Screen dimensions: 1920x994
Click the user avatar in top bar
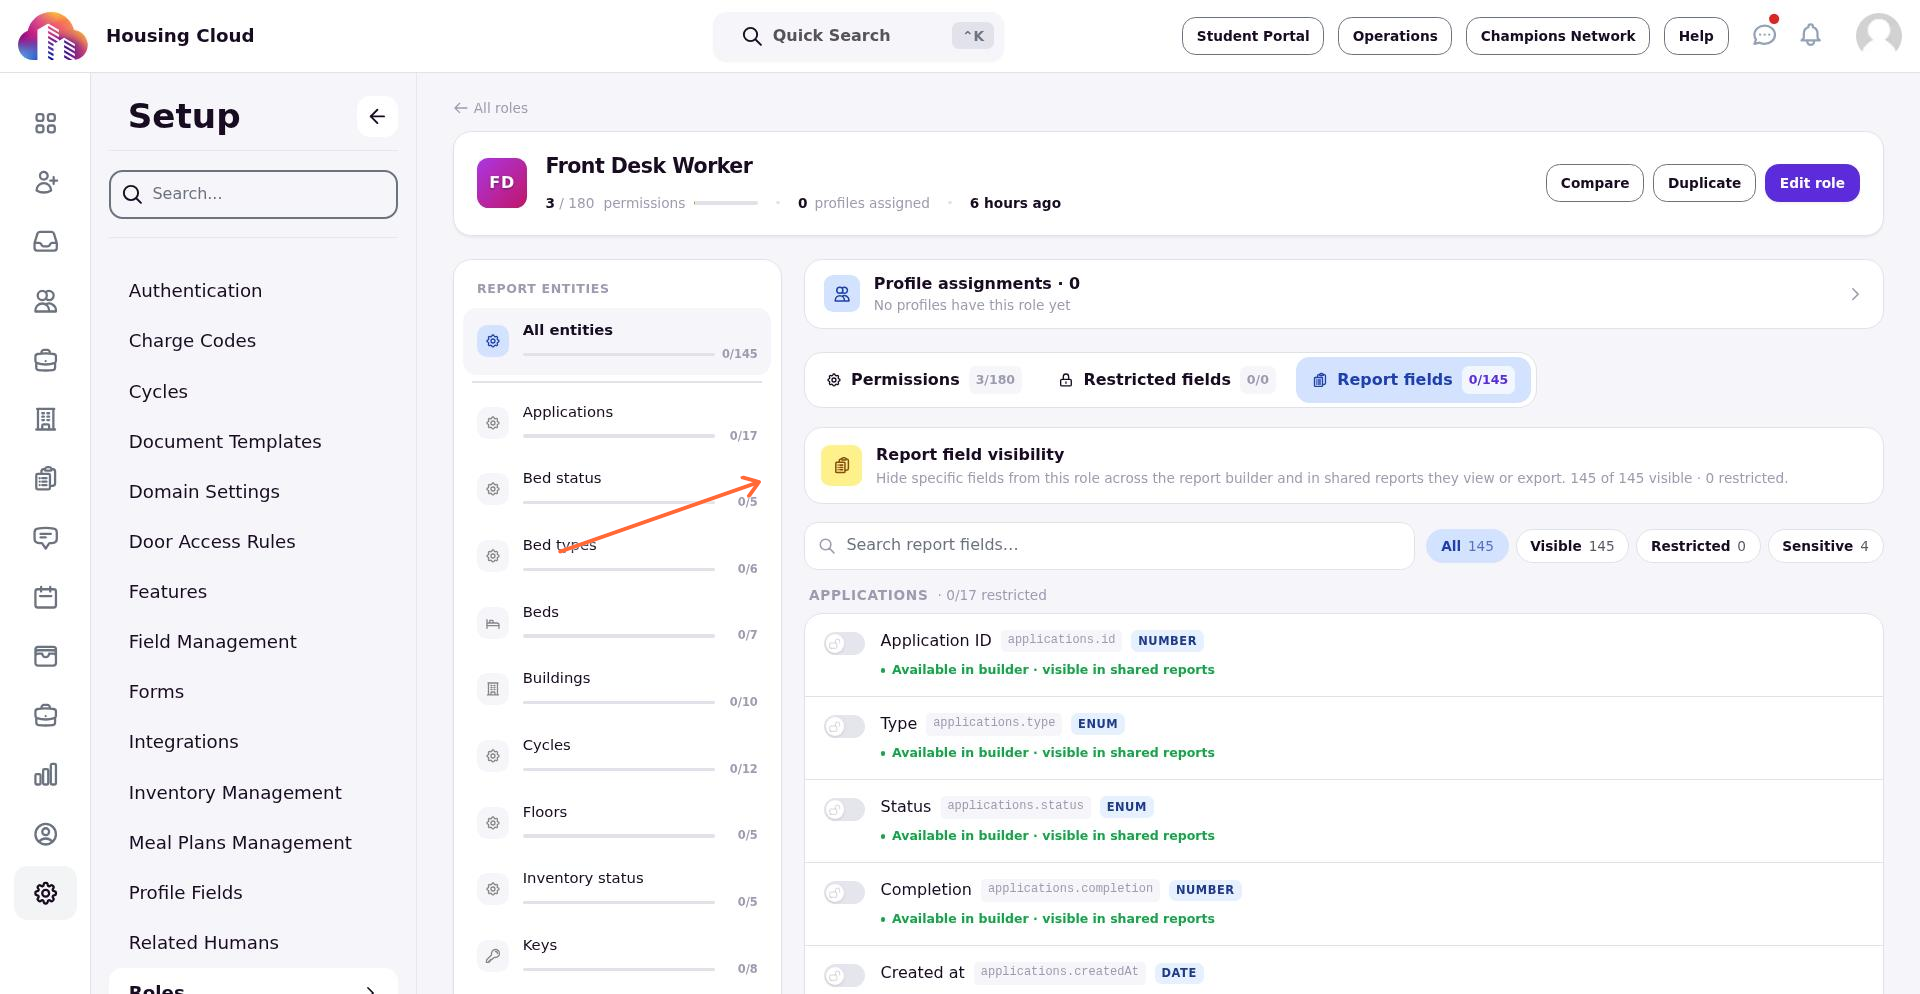(x=1878, y=36)
